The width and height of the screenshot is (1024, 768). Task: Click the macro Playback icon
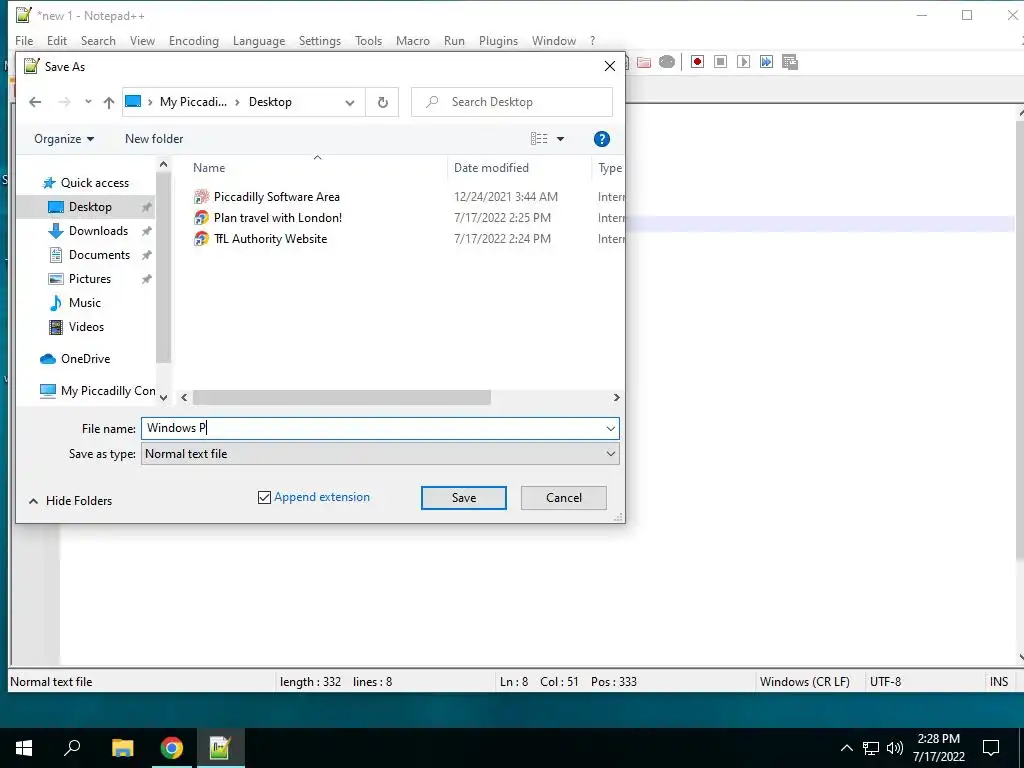pos(743,62)
